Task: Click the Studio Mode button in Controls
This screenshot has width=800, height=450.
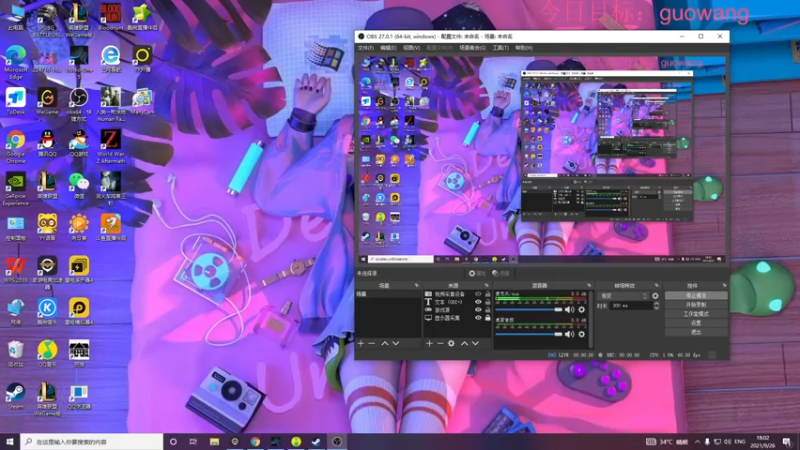Action: [696, 314]
